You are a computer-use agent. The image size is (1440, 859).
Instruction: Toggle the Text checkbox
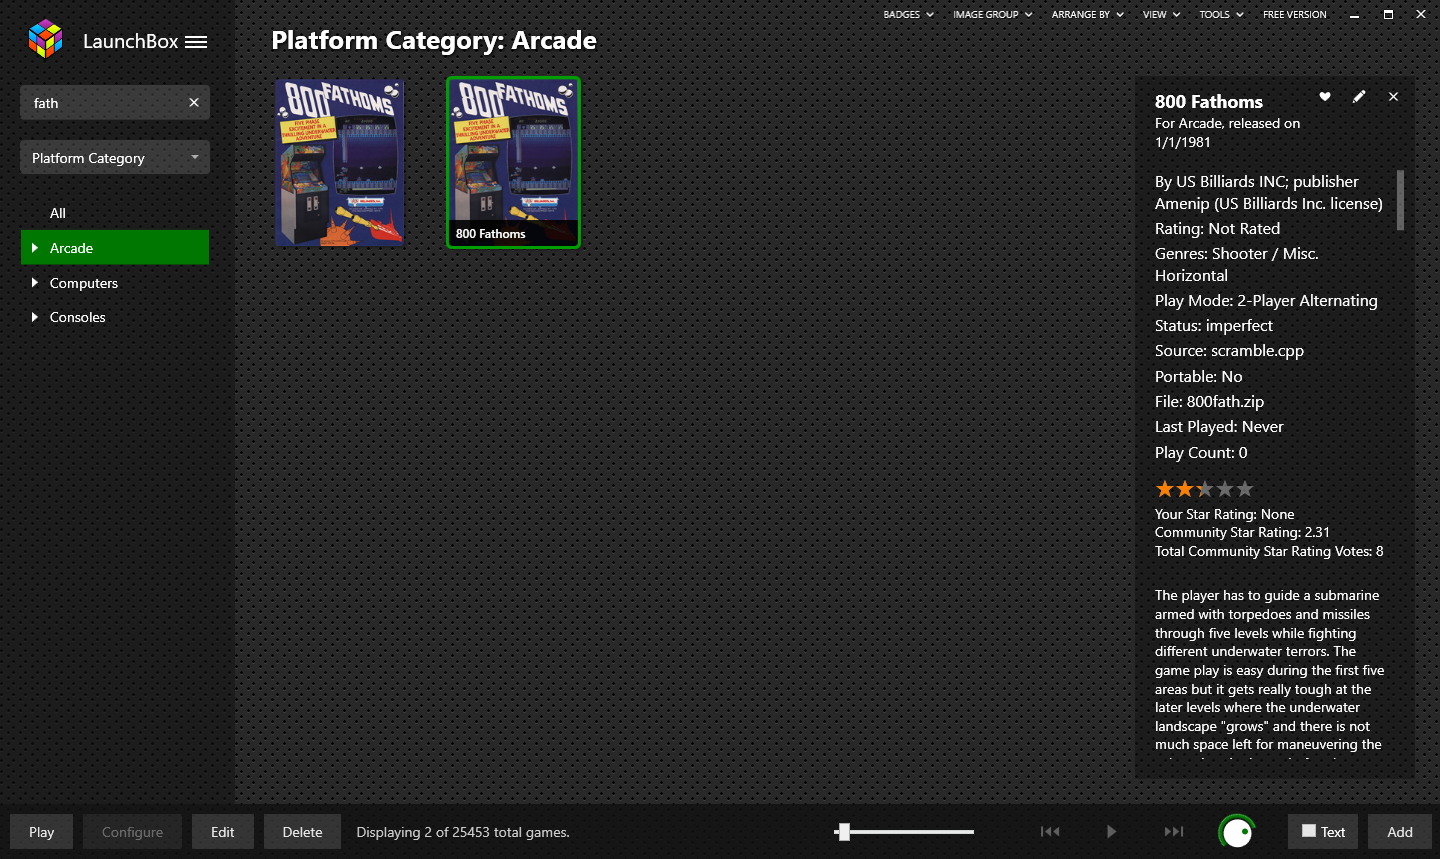pyautogui.click(x=1309, y=831)
